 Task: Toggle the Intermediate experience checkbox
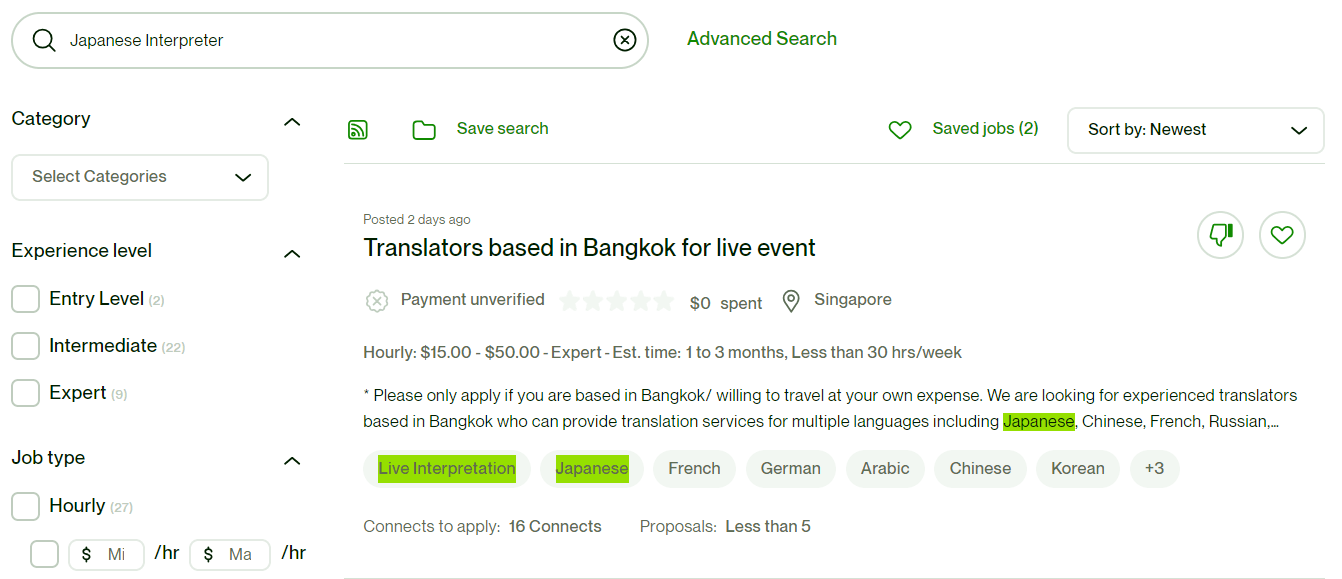coord(25,346)
